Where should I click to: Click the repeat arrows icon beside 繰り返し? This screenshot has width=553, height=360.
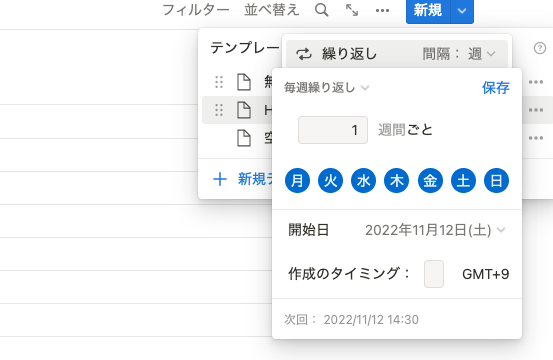click(x=304, y=54)
